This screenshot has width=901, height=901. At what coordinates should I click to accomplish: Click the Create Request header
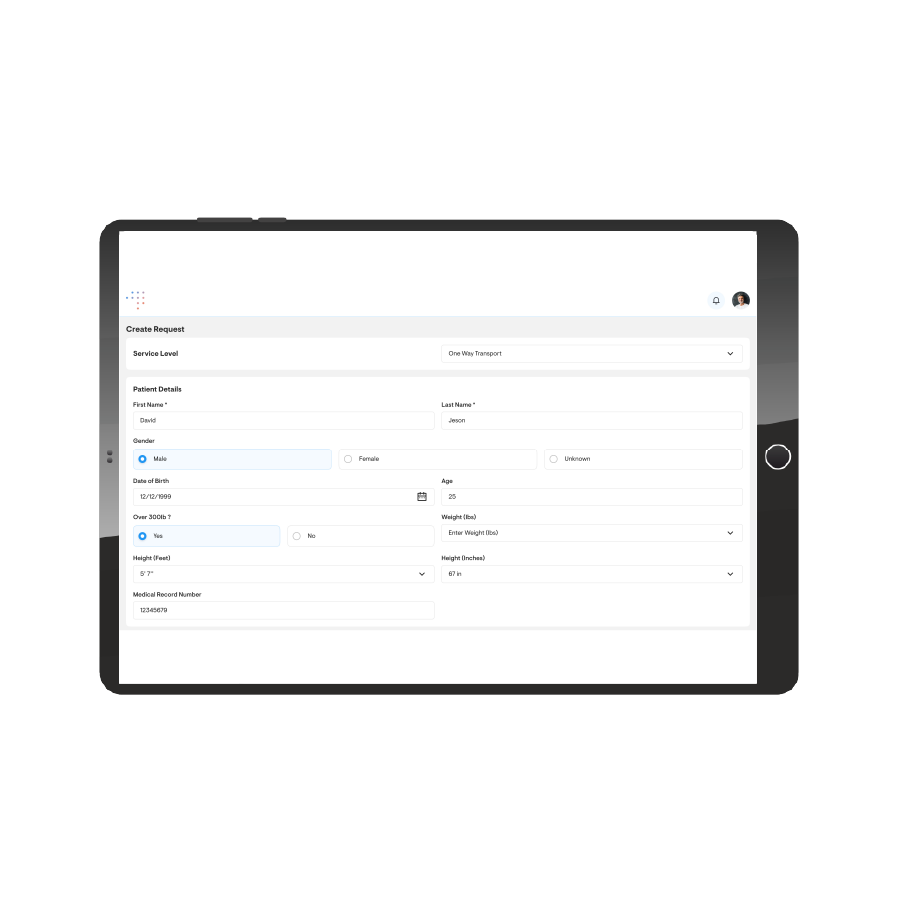point(154,329)
